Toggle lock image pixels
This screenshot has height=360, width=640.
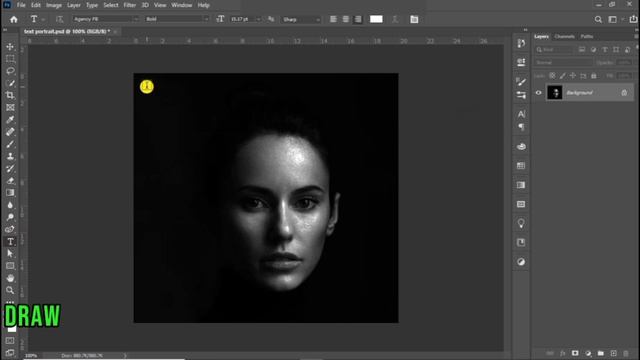pos(562,76)
